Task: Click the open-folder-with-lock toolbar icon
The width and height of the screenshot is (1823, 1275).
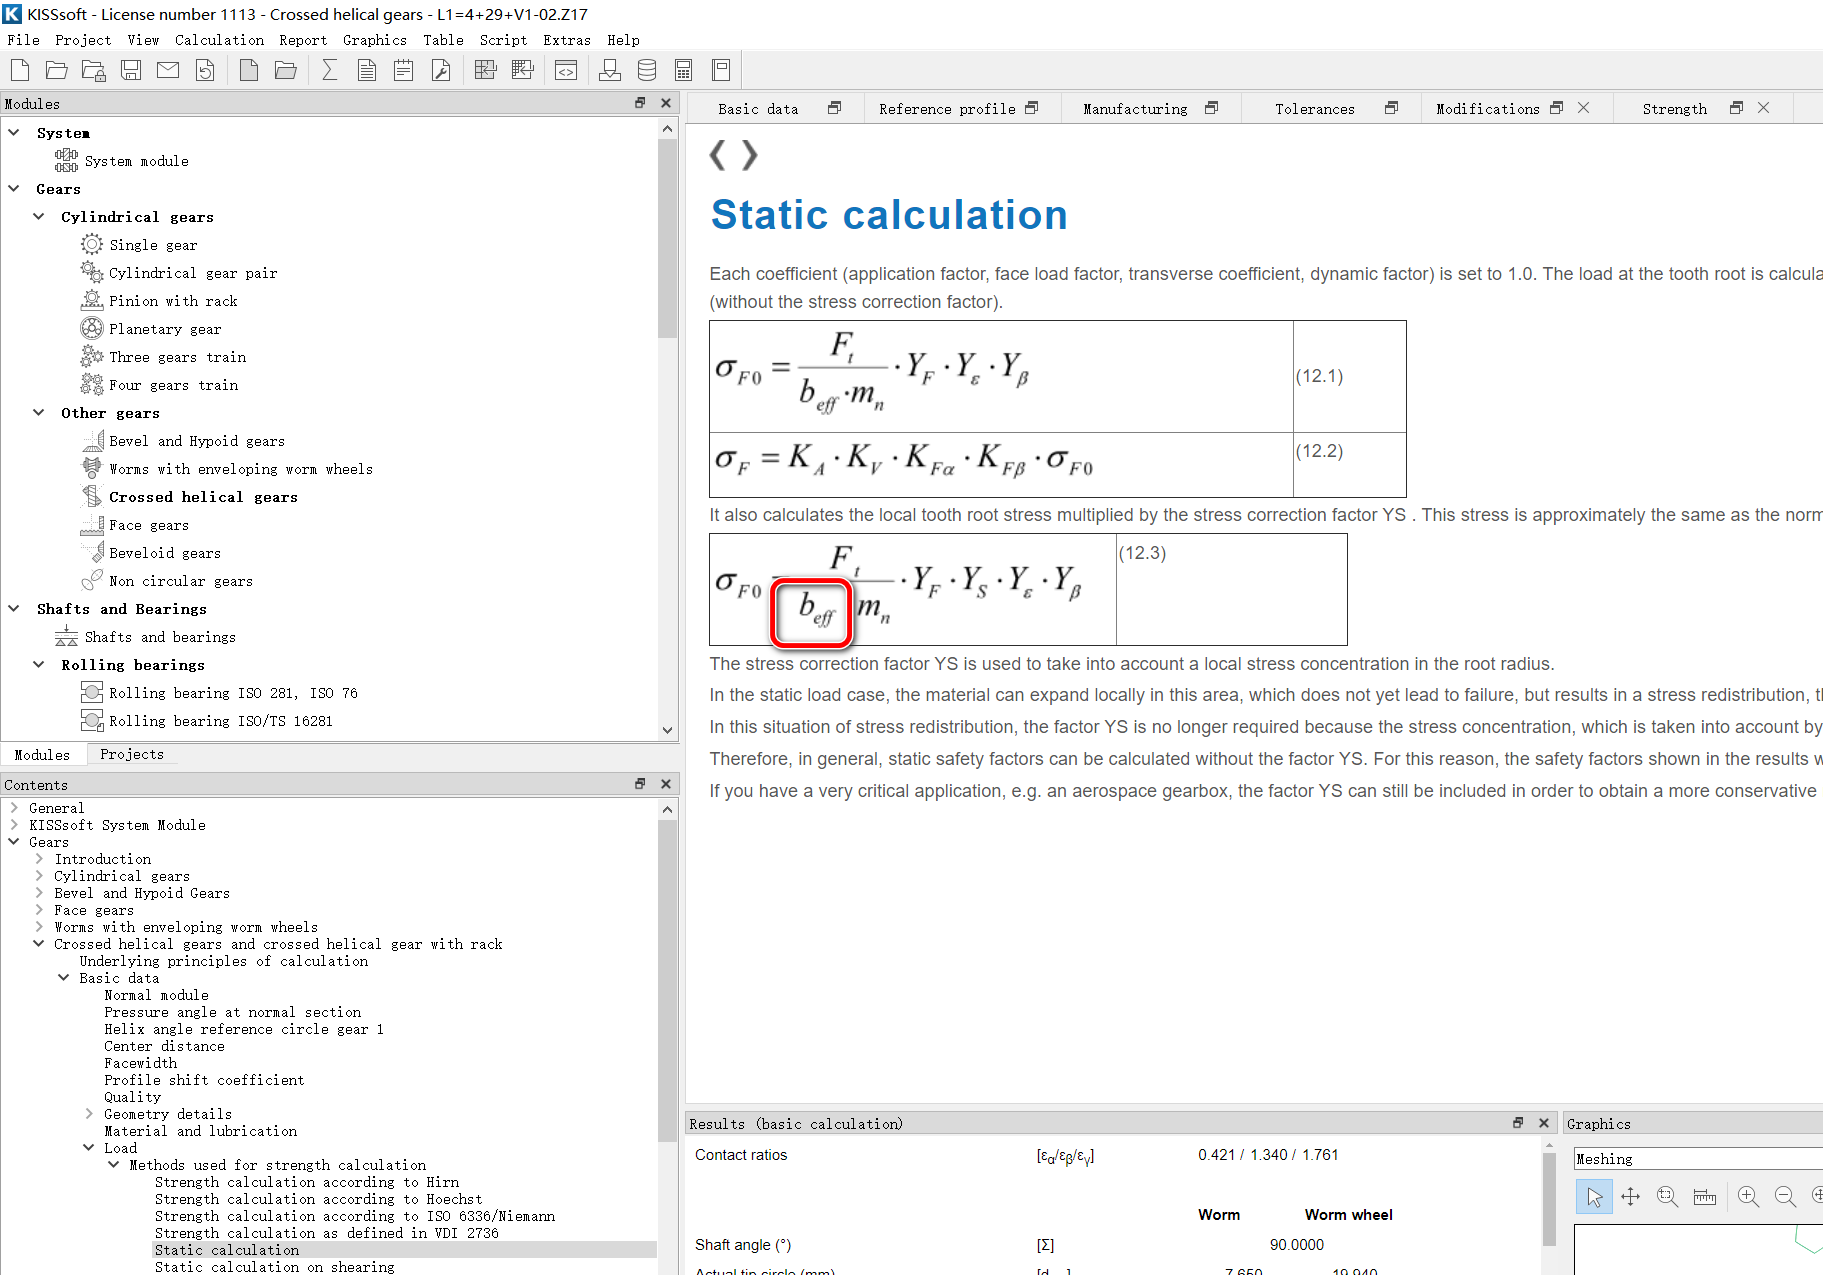Action: pyautogui.click(x=94, y=70)
